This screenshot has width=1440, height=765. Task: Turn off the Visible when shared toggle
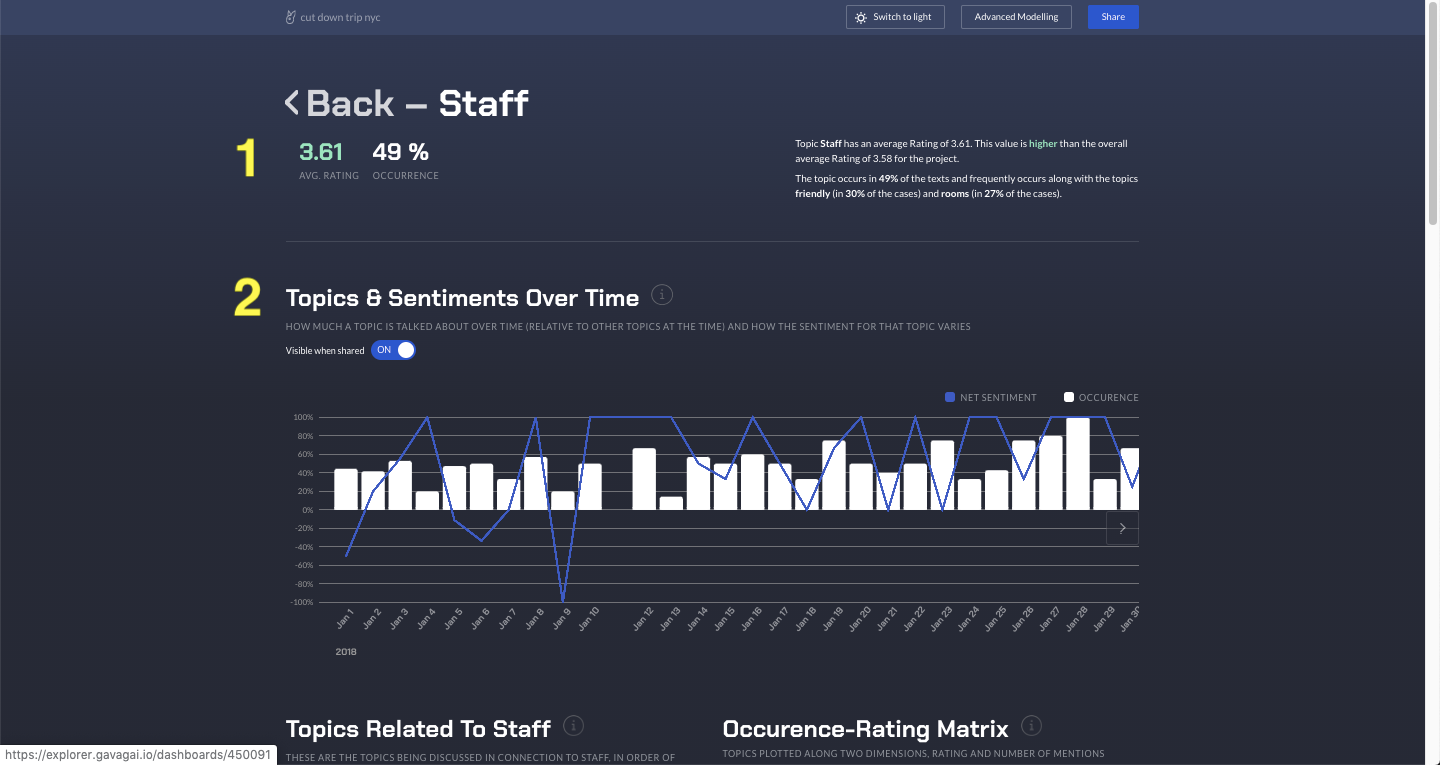tap(393, 350)
